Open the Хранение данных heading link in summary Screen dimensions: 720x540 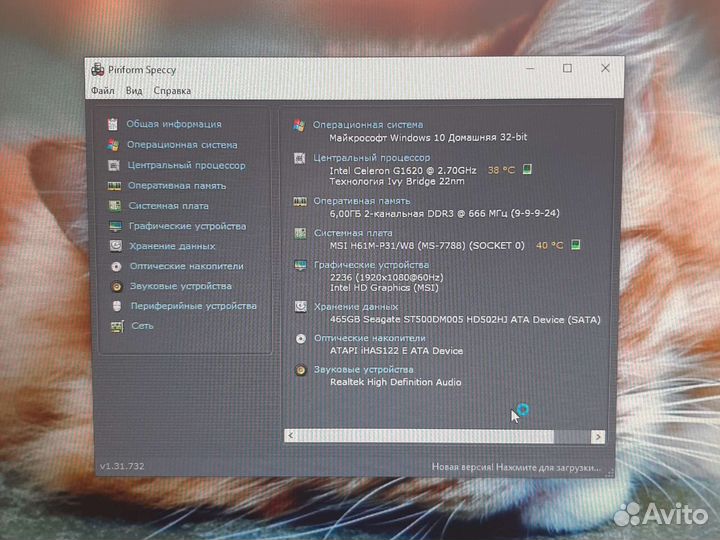tap(356, 307)
